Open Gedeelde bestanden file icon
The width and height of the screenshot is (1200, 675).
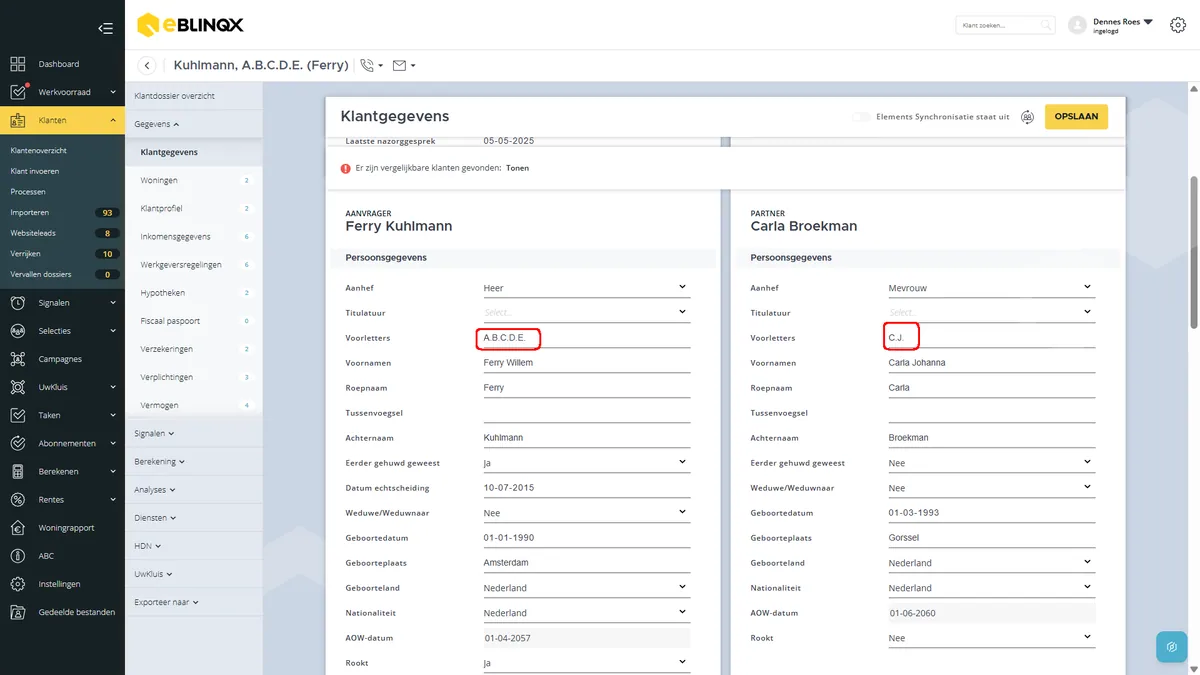pyautogui.click(x=18, y=612)
